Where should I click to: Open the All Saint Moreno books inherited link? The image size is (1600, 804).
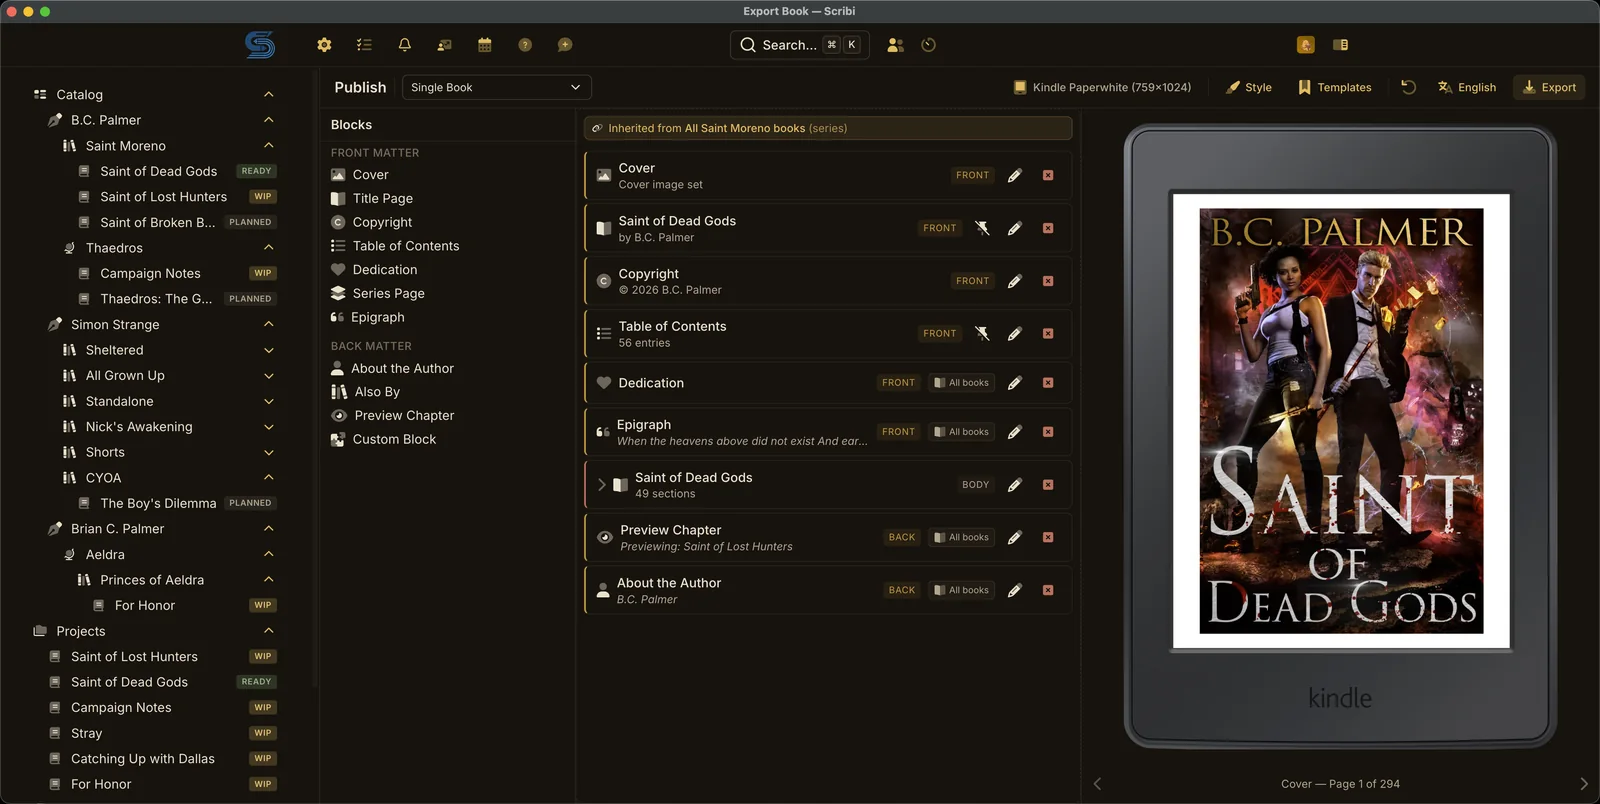pos(745,128)
